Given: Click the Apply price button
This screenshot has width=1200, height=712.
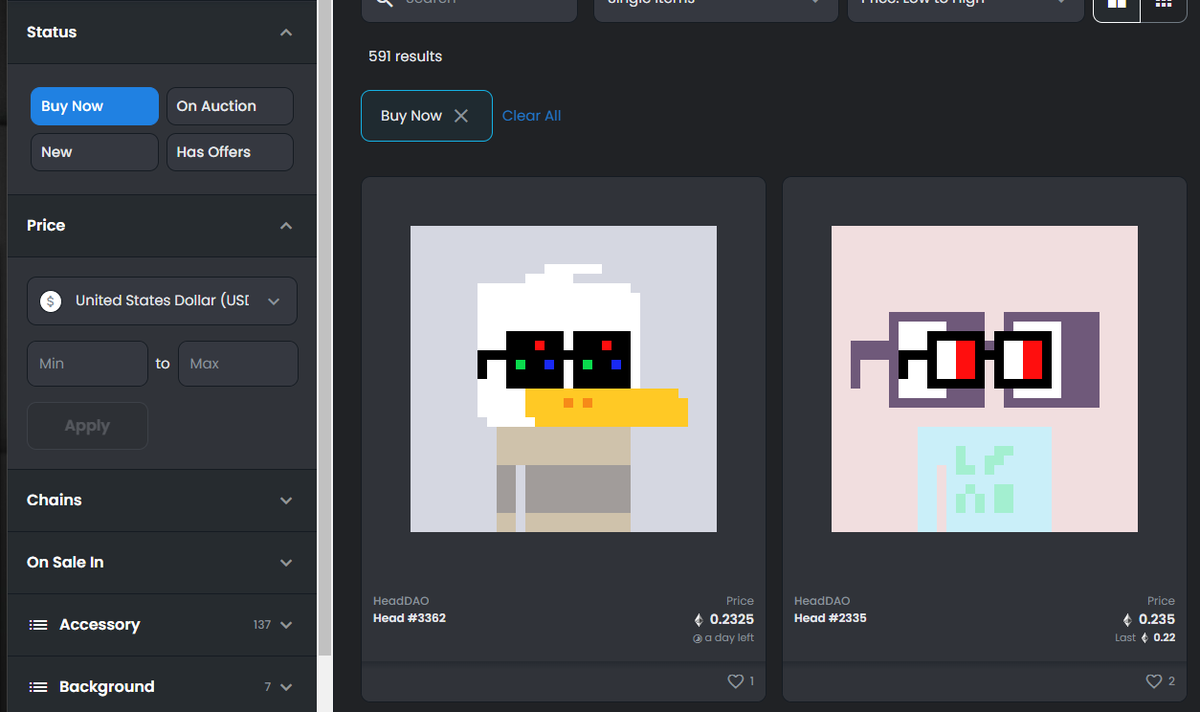Looking at the screenshot, I should pos(87,426).
